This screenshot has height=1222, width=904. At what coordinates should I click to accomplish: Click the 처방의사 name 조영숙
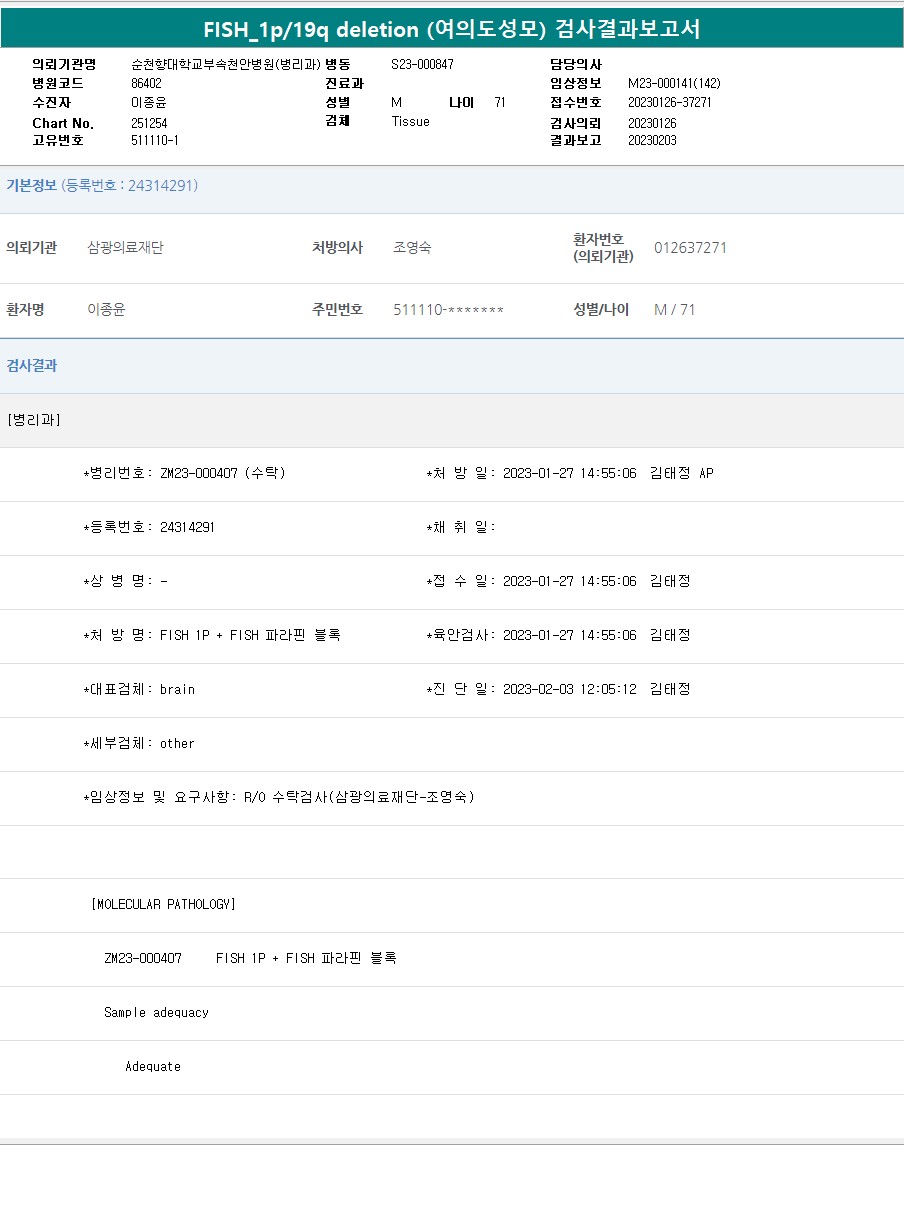coord(412,248)
